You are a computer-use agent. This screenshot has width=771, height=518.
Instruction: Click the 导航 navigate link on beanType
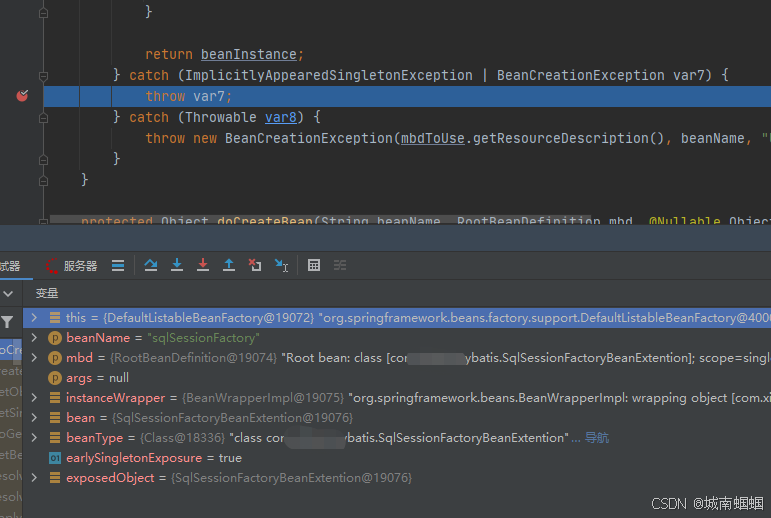coord(597,438)
